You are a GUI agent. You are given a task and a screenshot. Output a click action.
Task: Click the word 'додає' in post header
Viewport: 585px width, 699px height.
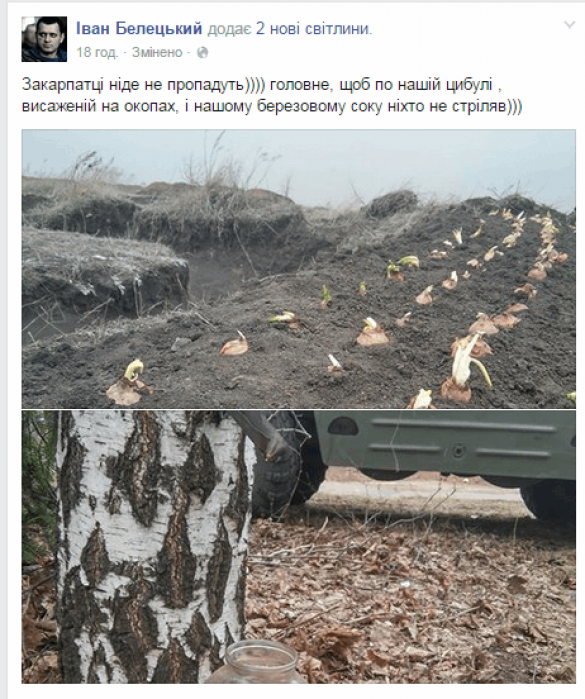click(229, 29)
